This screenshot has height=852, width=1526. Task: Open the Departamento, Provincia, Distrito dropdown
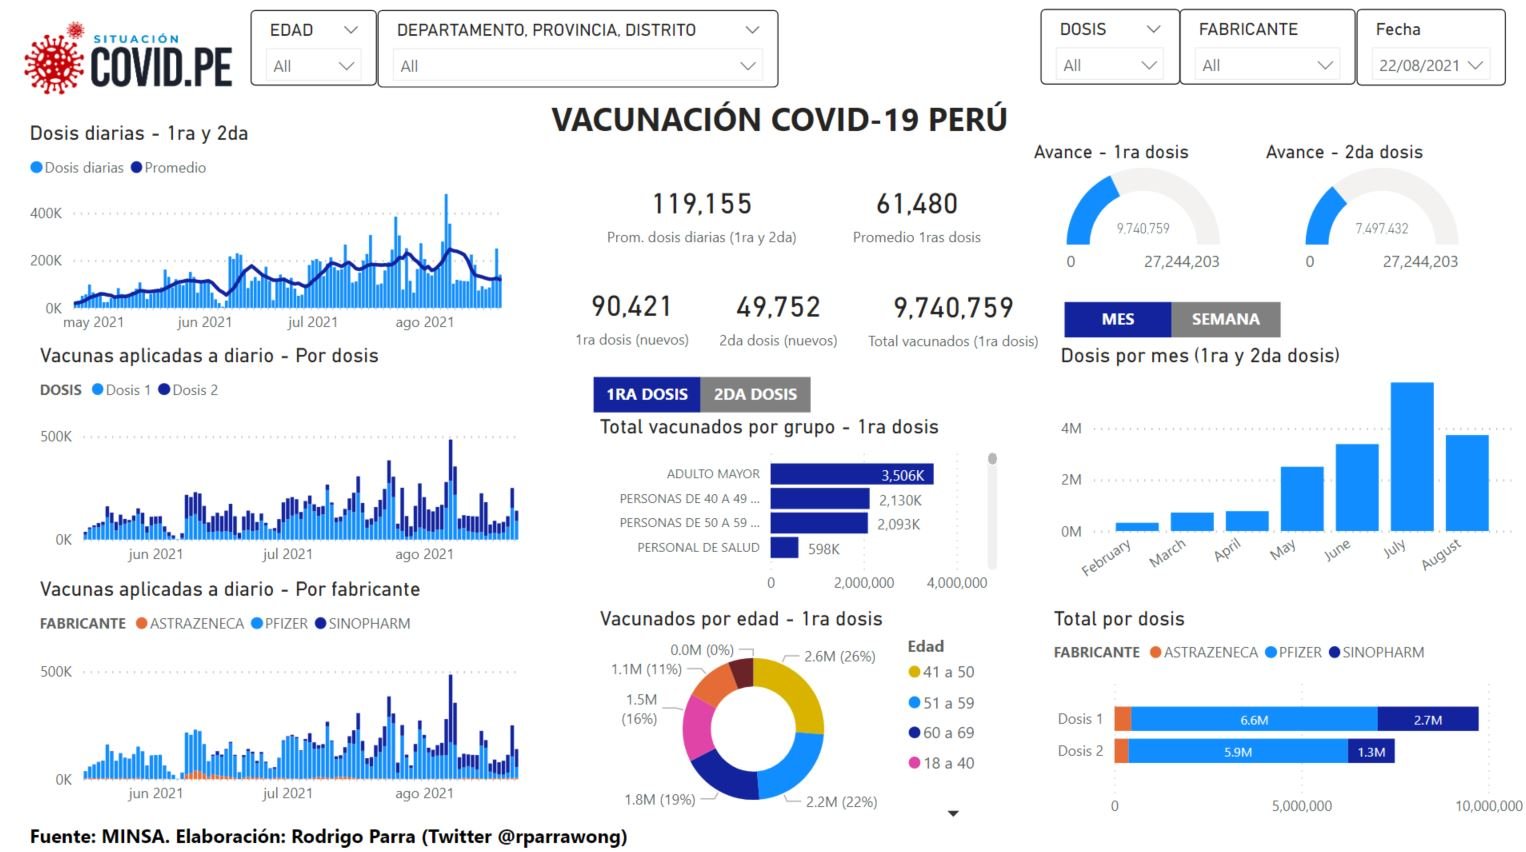click(577, 66)
